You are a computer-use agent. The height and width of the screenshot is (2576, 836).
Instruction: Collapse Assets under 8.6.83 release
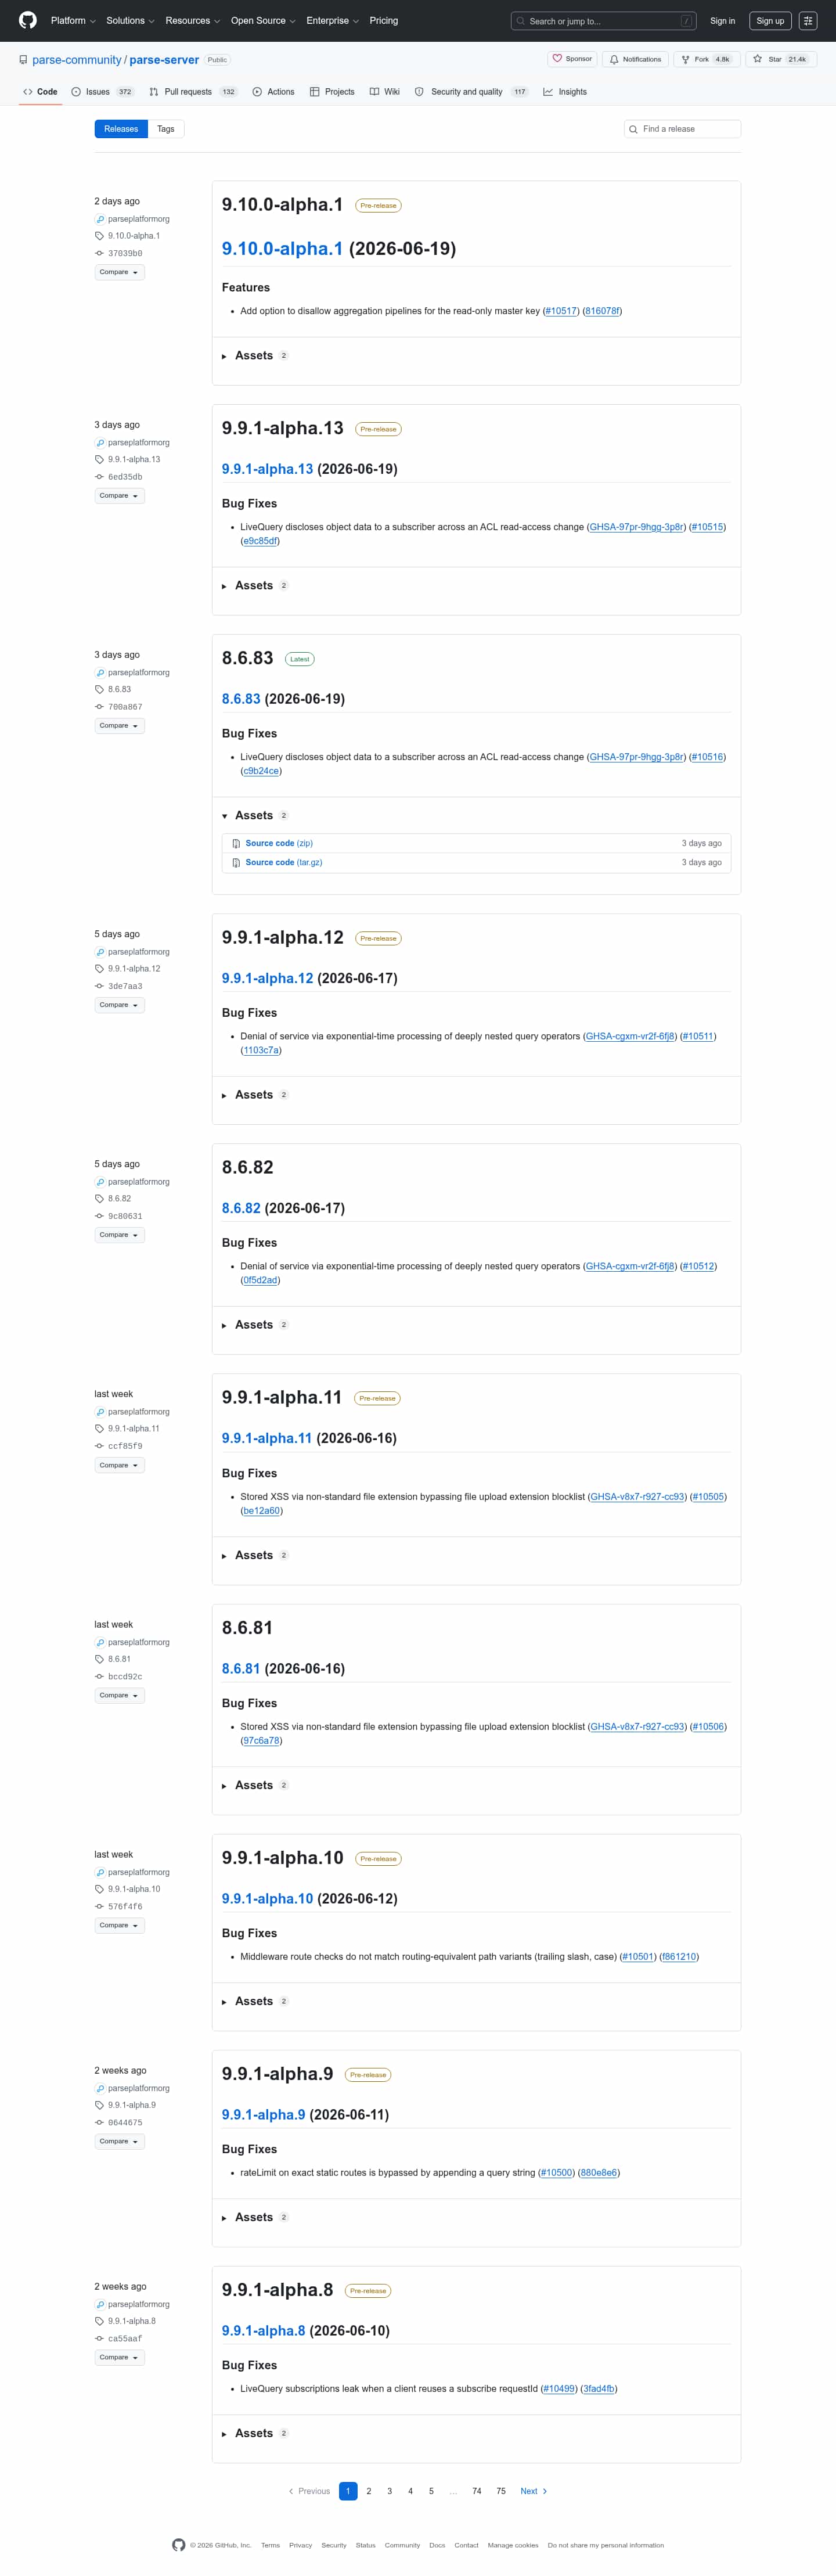click(x=254, y=816)
